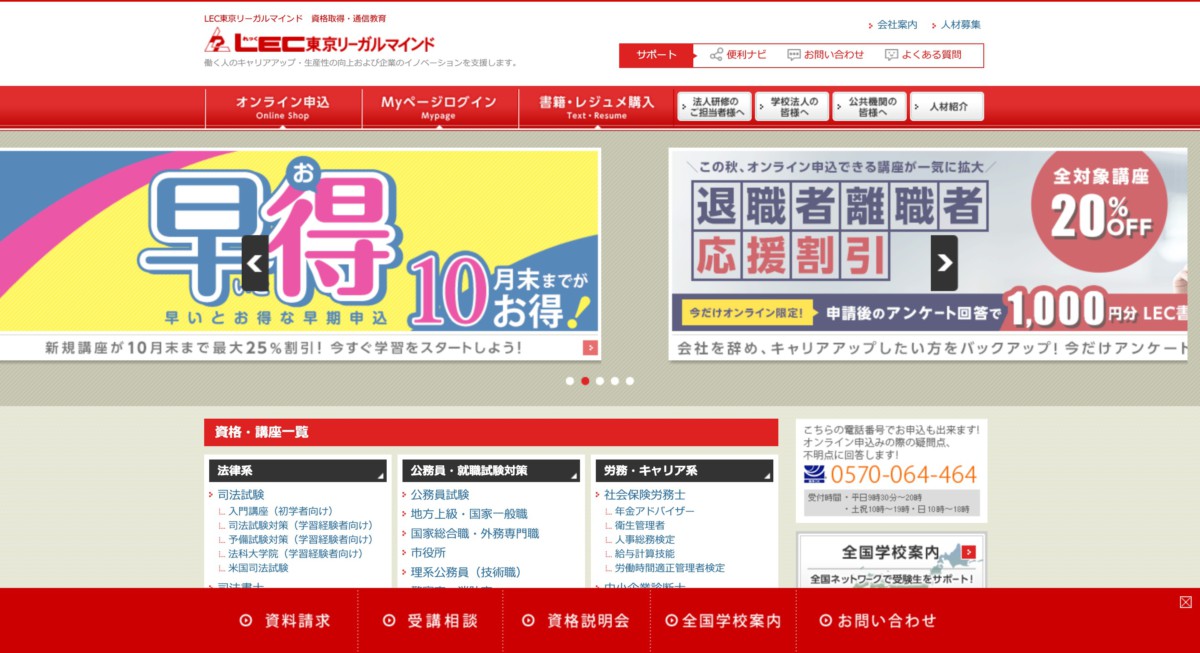Image resolution: width=1200 pixels, height=653 pixels.
Task: Click 資料請求 in the red bottom bar
Action: [x=285, y=620]
